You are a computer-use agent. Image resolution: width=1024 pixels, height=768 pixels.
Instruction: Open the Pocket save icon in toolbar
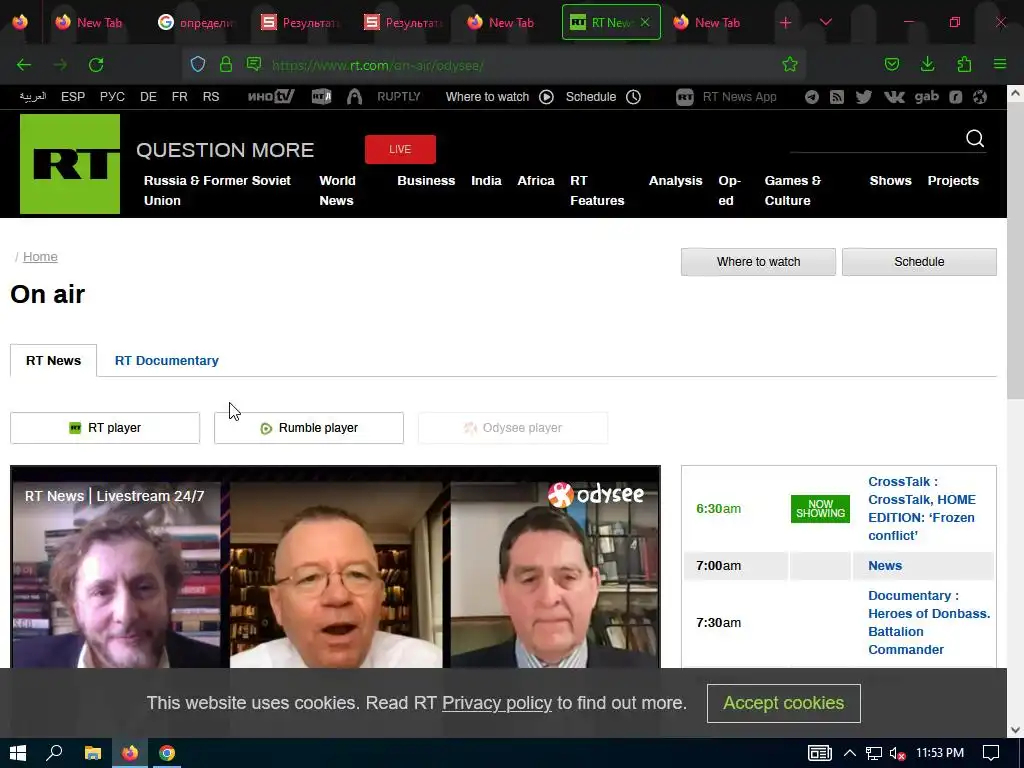[892, 64]
